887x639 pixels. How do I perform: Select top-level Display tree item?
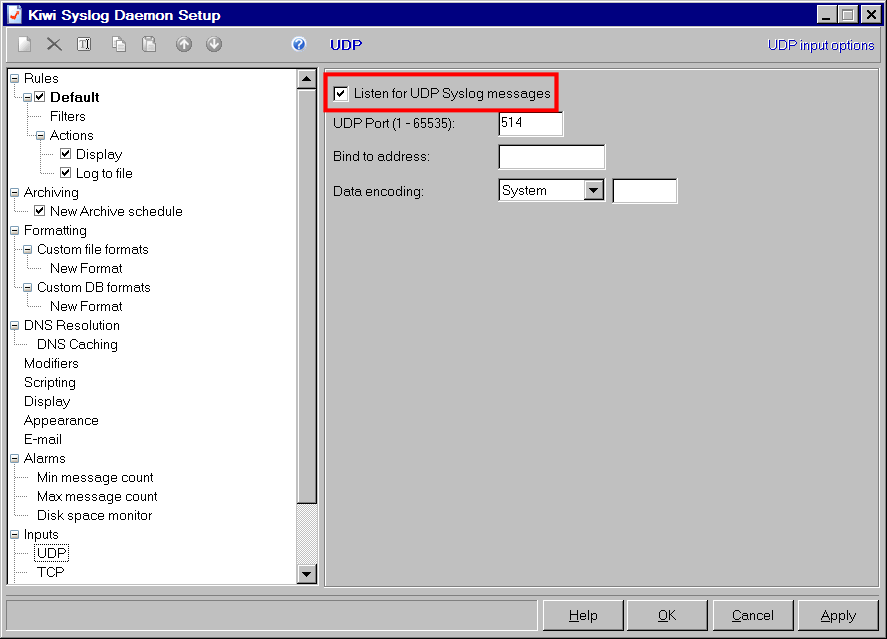(47, 401)
